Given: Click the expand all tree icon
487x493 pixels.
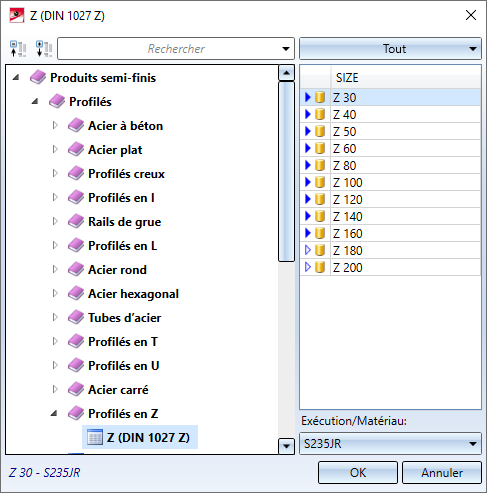Looking at the screenshot, I should click(x=44, y=49).
